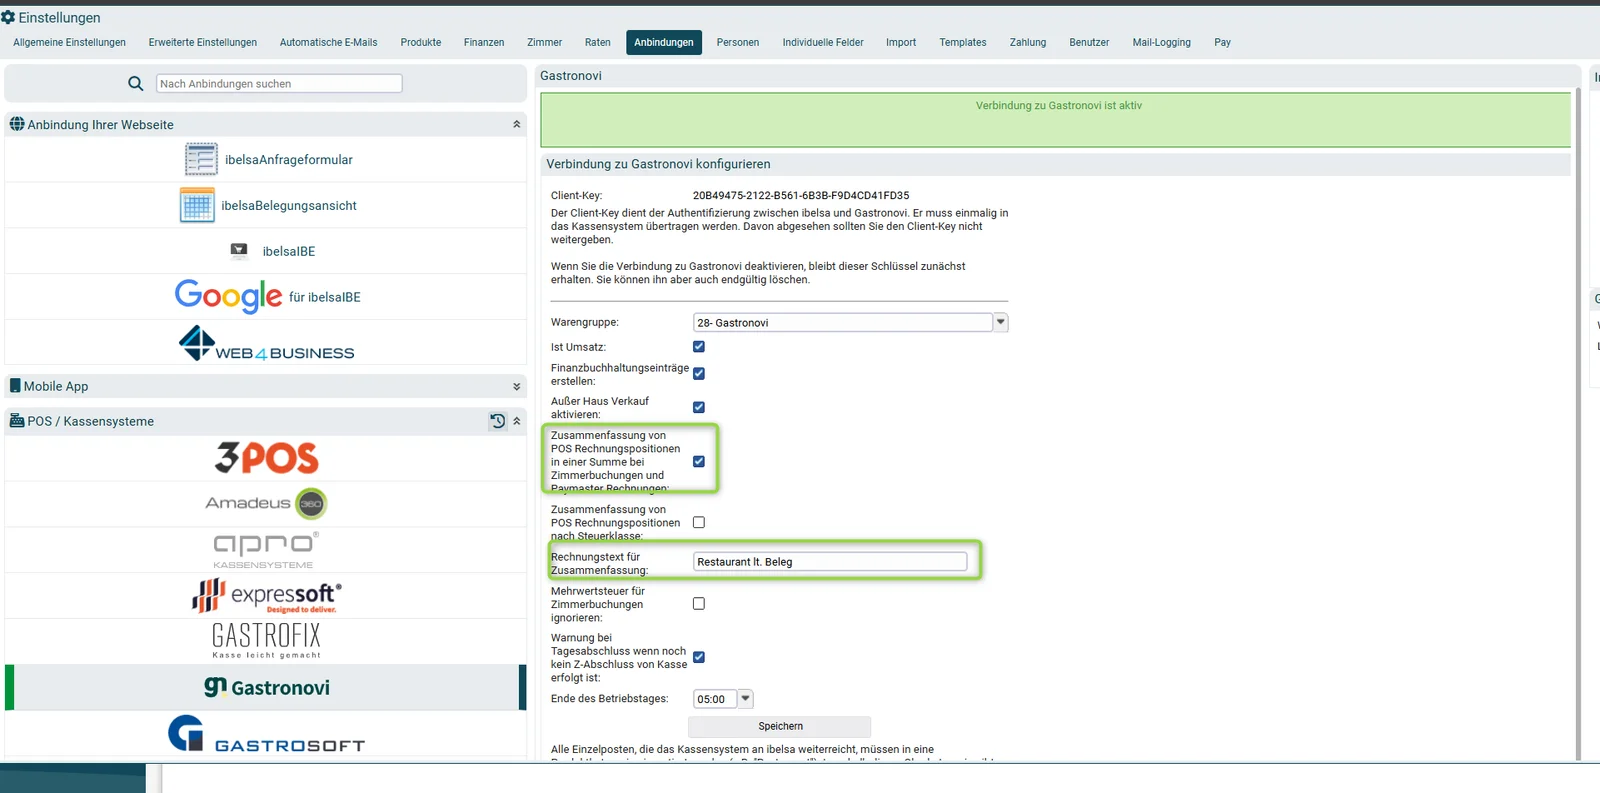Select the Gastrosoft integration entry
The image size is (1600, 793).
tap(266, 734)
